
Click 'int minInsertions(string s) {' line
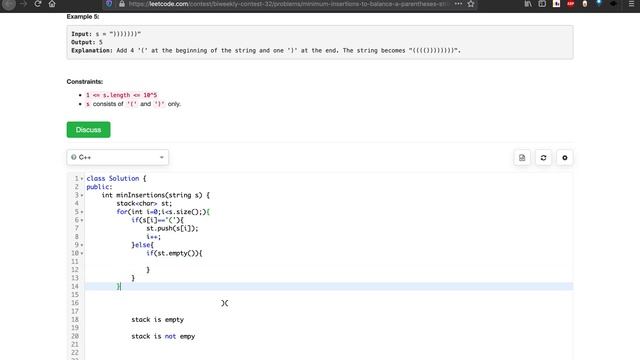coord(156,195)
